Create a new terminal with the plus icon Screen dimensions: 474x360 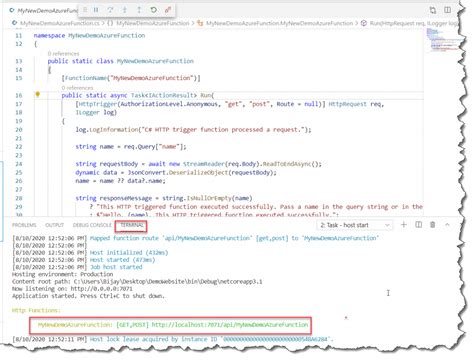(404, 225)
